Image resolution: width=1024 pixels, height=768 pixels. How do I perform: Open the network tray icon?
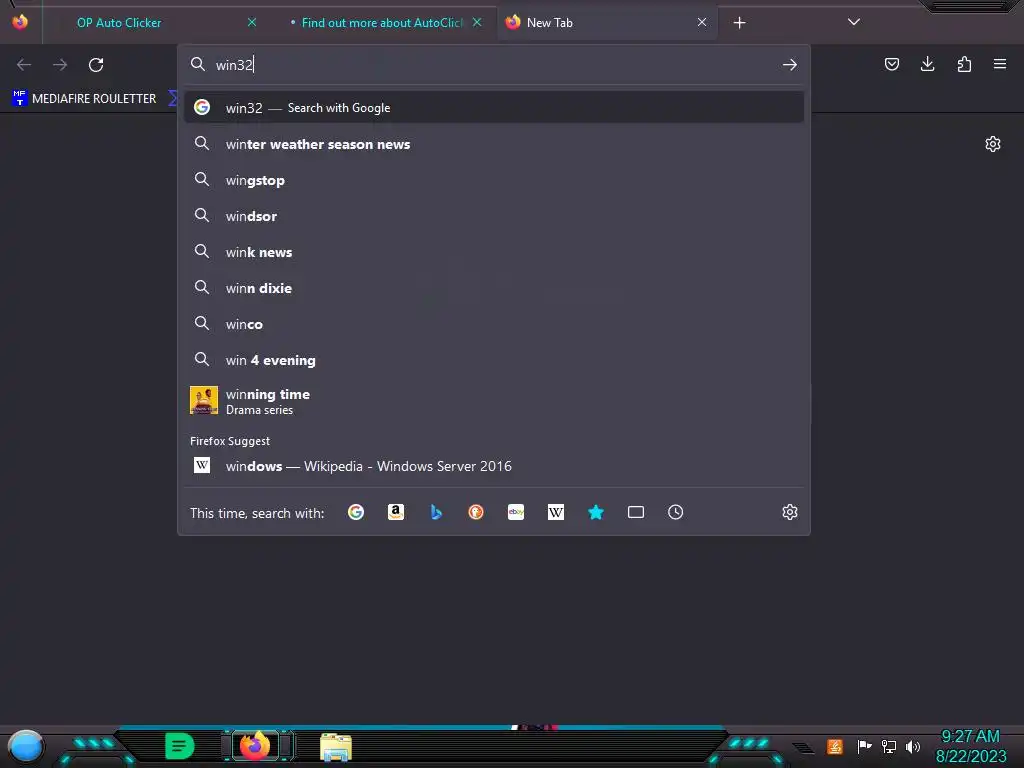pyautogui.click(x=889, y=746)
